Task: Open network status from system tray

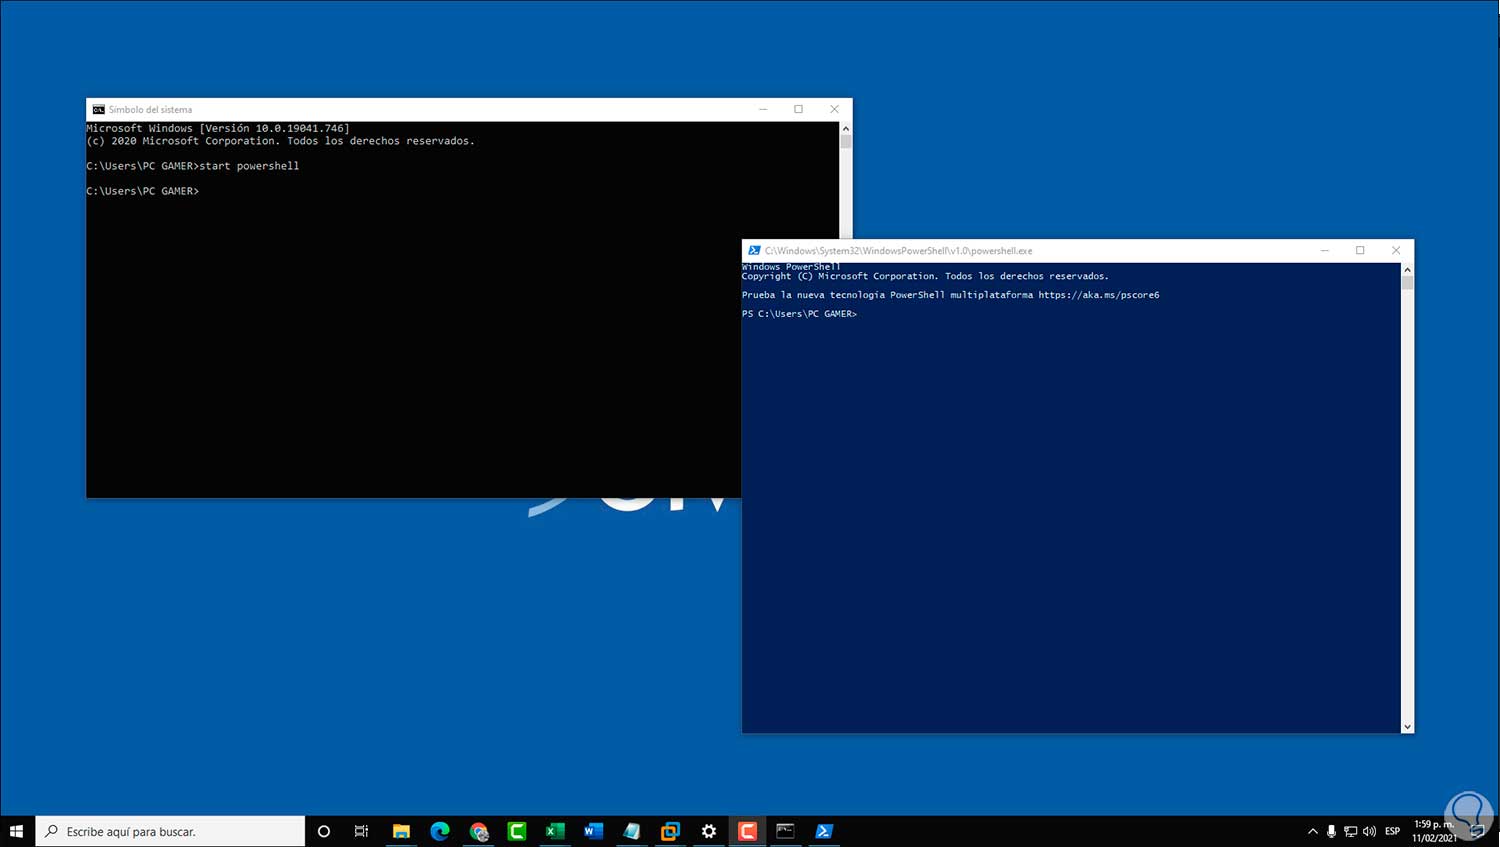Action: [x=1350, y=831]
